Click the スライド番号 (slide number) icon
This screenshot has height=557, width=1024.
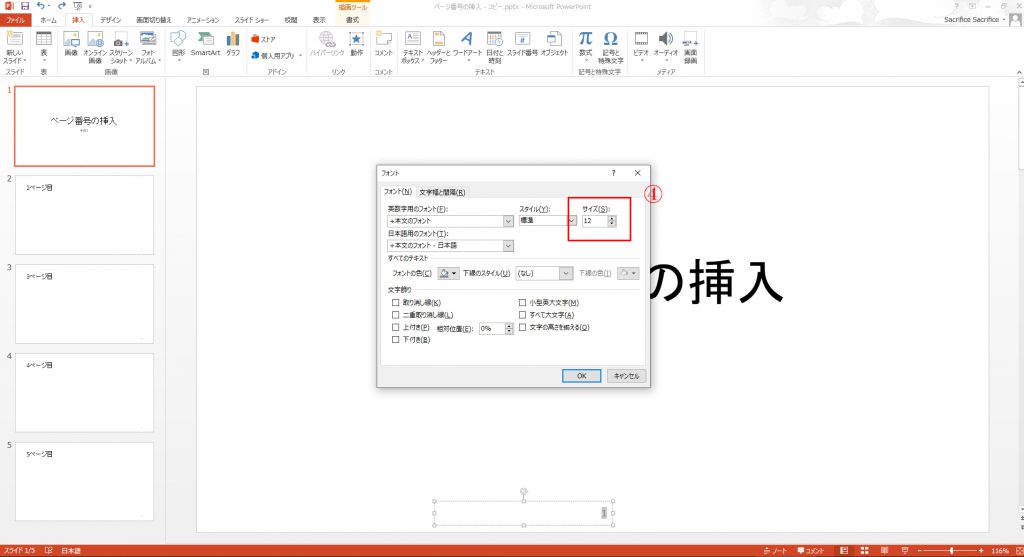[522, 40]
